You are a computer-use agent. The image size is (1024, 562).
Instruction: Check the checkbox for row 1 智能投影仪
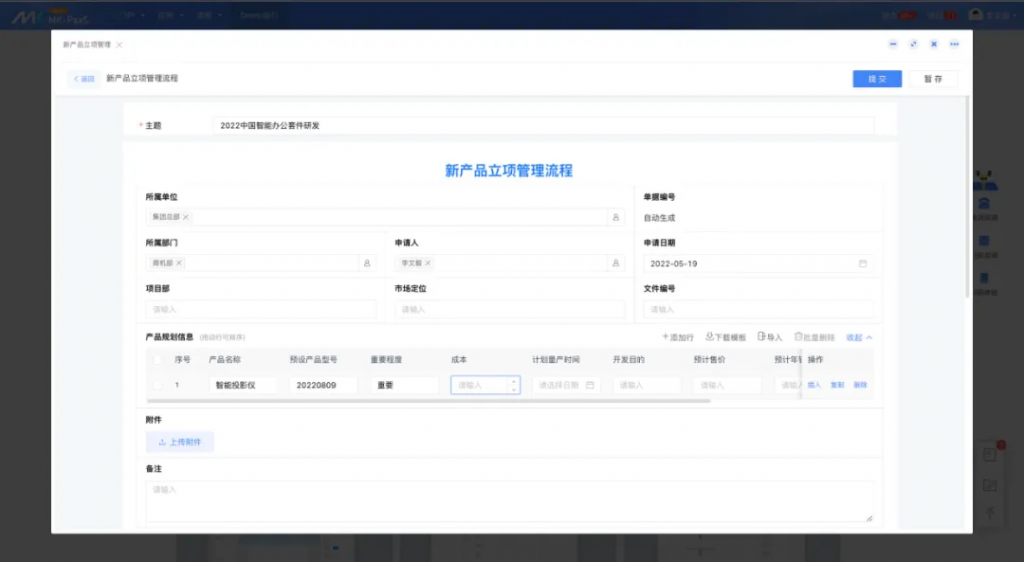[156, 385]
